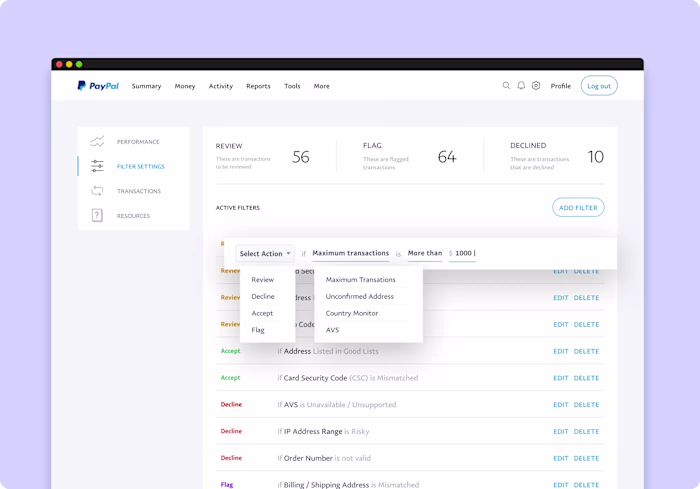Image resolution: width=700 pixels, height=489 pixels.
Task: Click the Log out button
Action: pyautogui.click(x=599, y=86)
